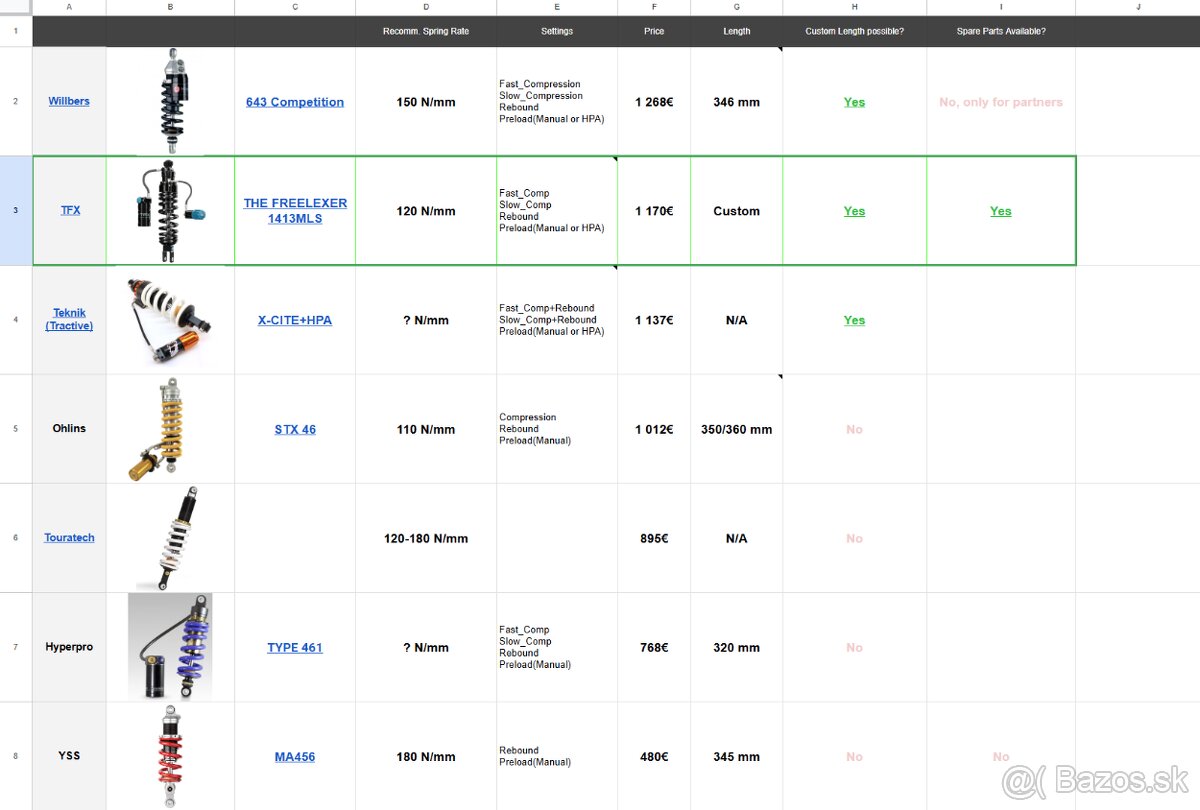This screenshot has height=810, width=1200.
Task: Select column F header
Action: [654, 7]
